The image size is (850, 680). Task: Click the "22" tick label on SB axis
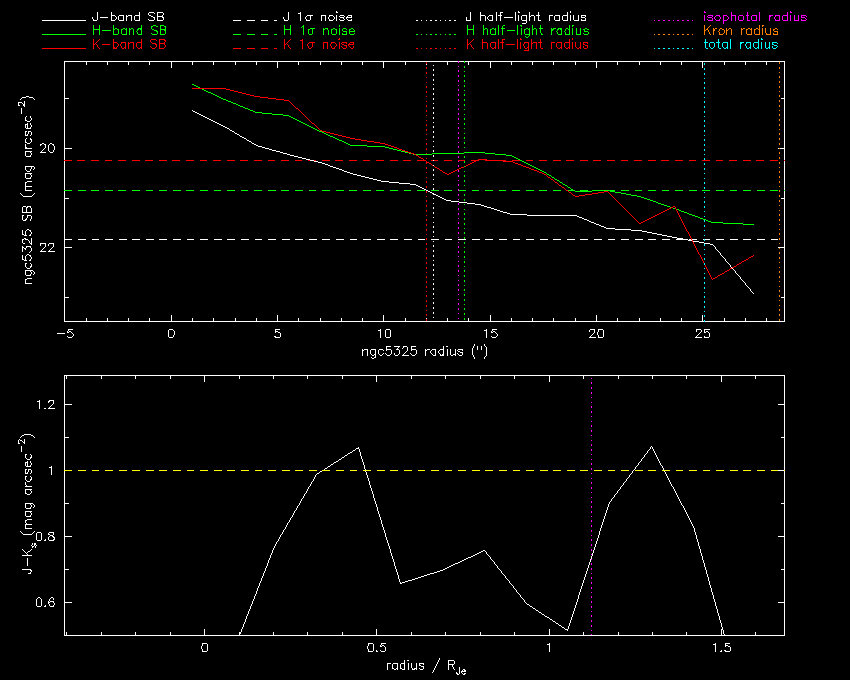tap(48, 248)
